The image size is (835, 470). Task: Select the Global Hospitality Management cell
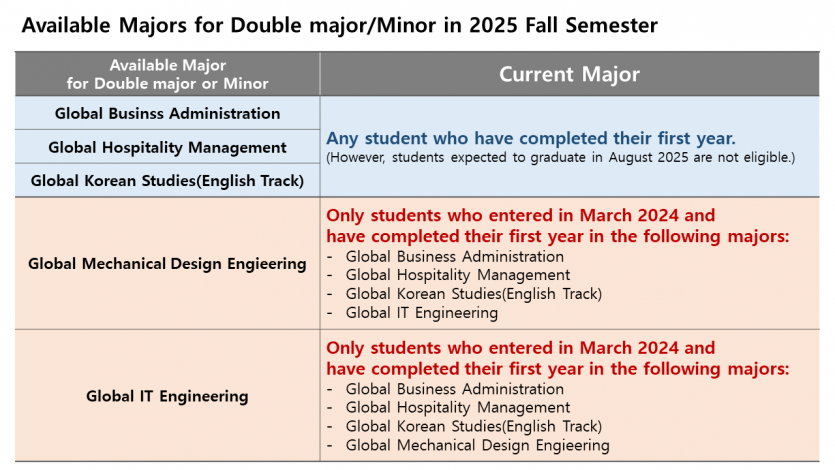[167, 147]
